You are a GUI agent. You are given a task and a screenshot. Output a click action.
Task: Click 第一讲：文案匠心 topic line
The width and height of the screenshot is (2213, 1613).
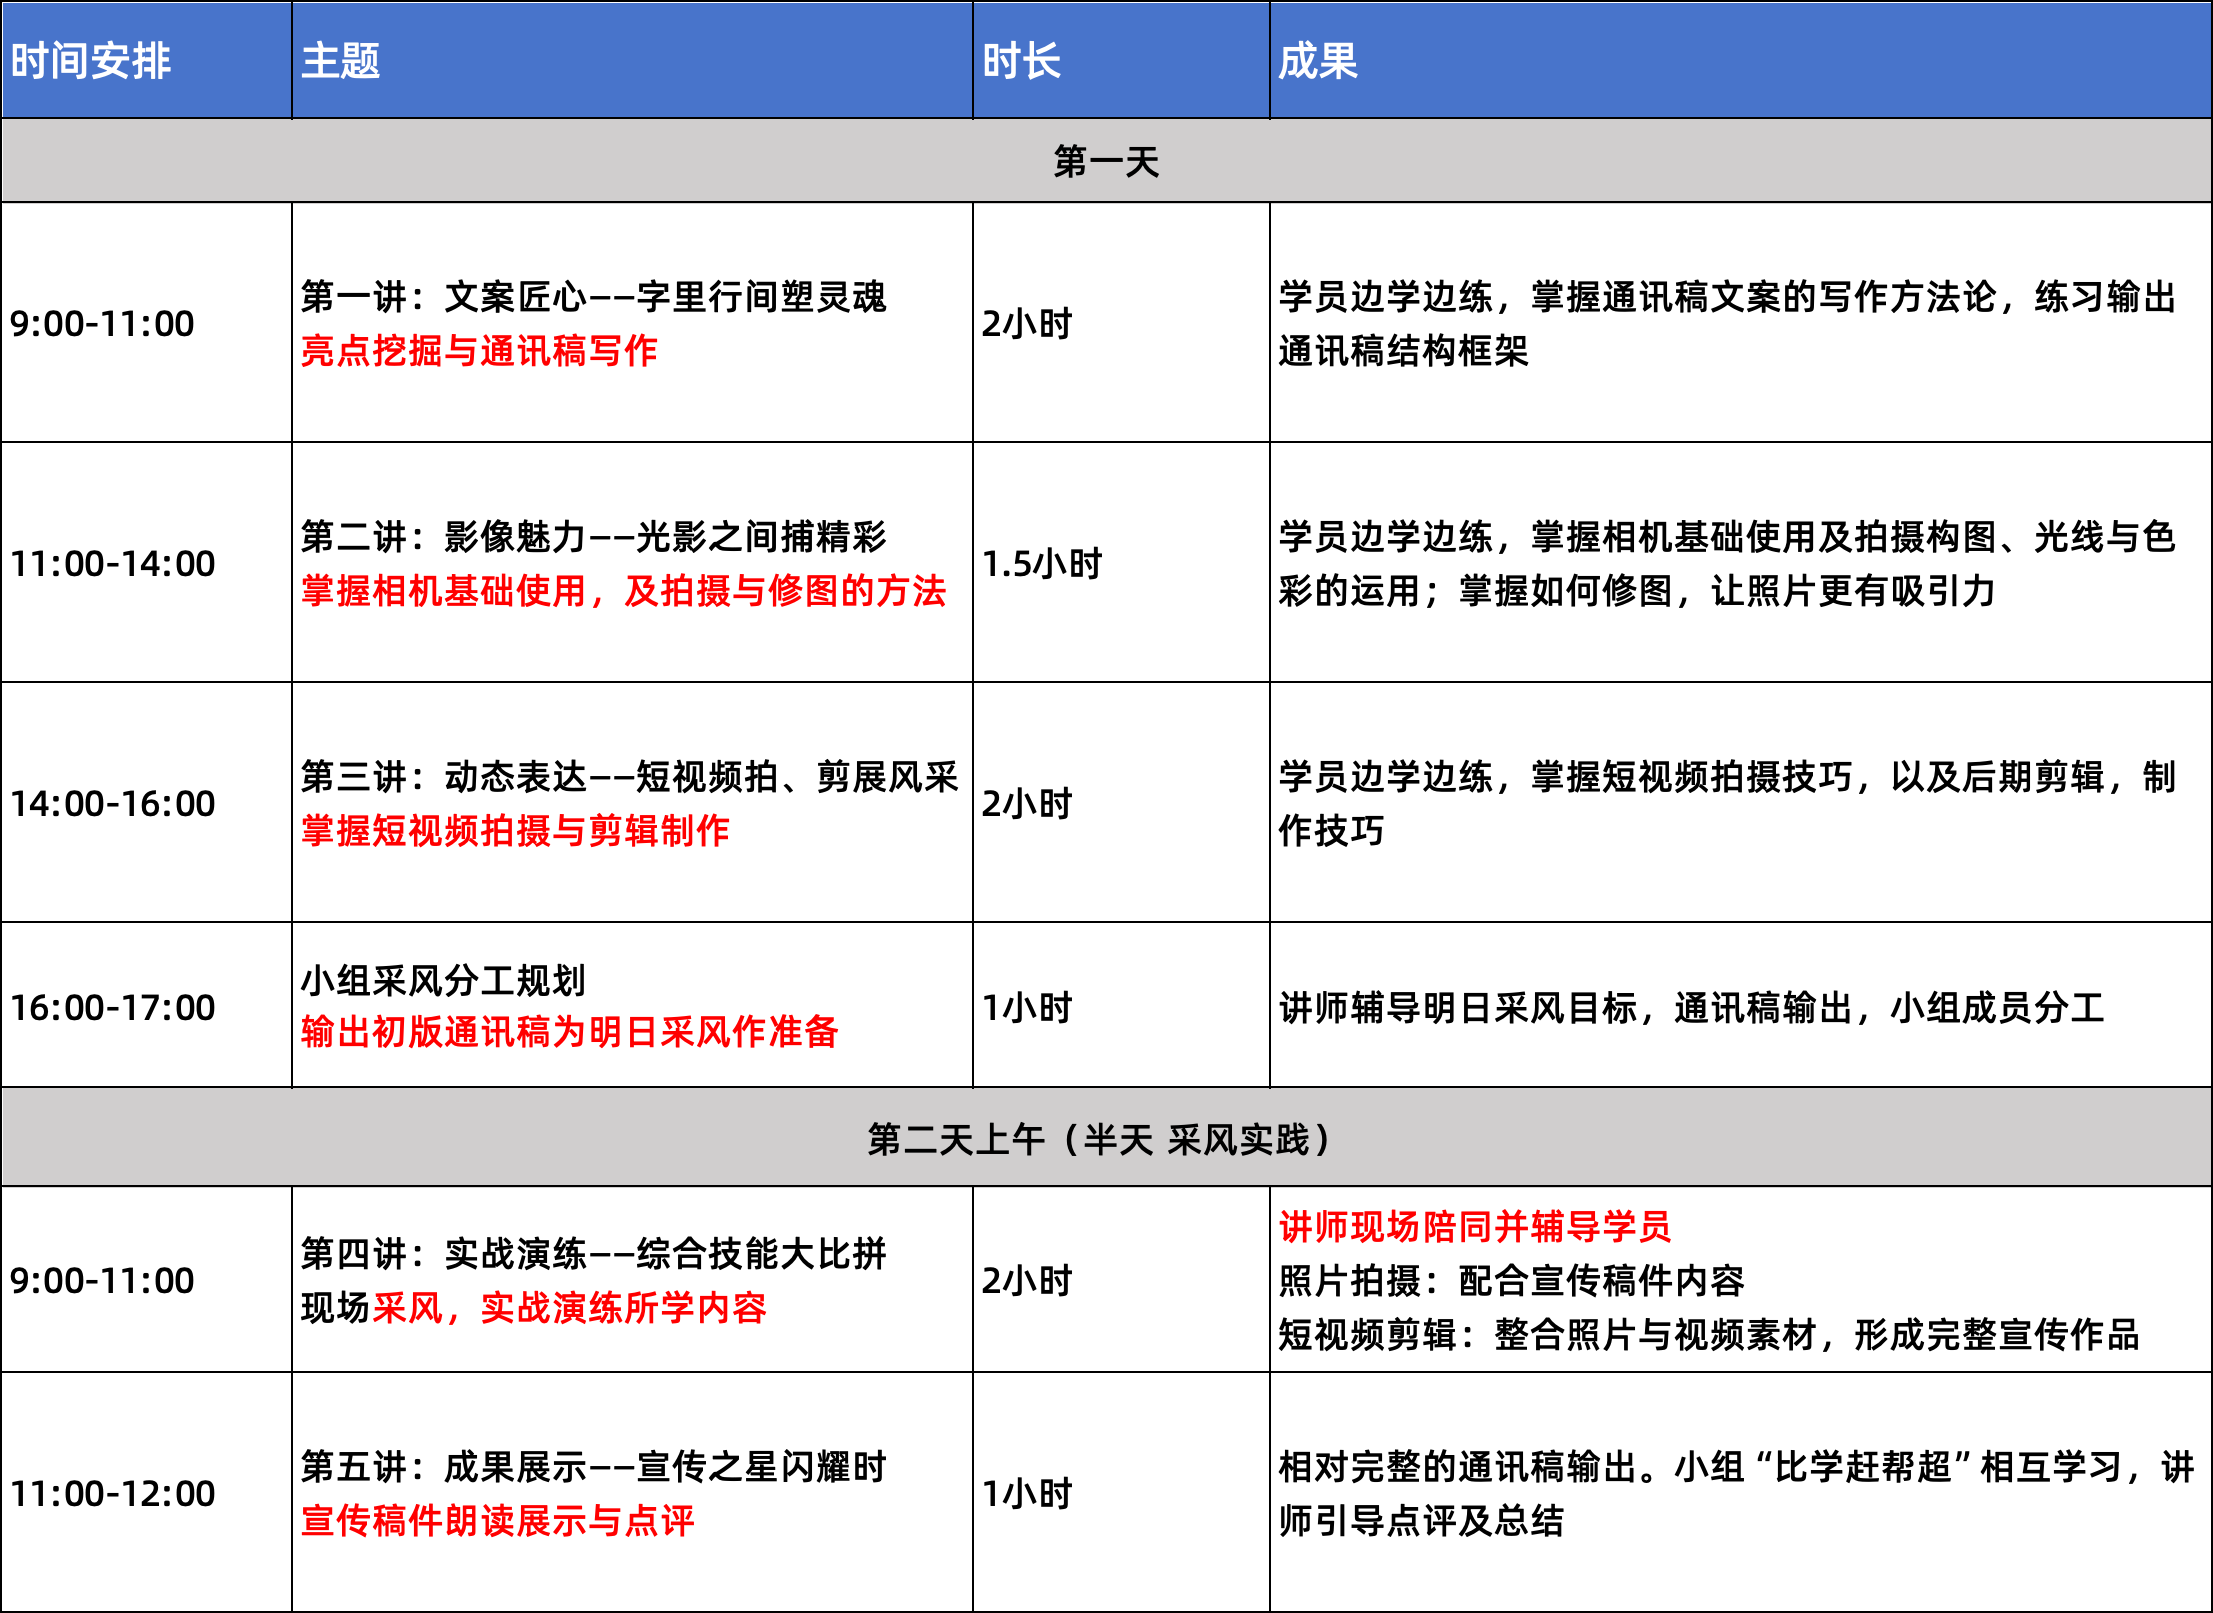click(594, 297)
